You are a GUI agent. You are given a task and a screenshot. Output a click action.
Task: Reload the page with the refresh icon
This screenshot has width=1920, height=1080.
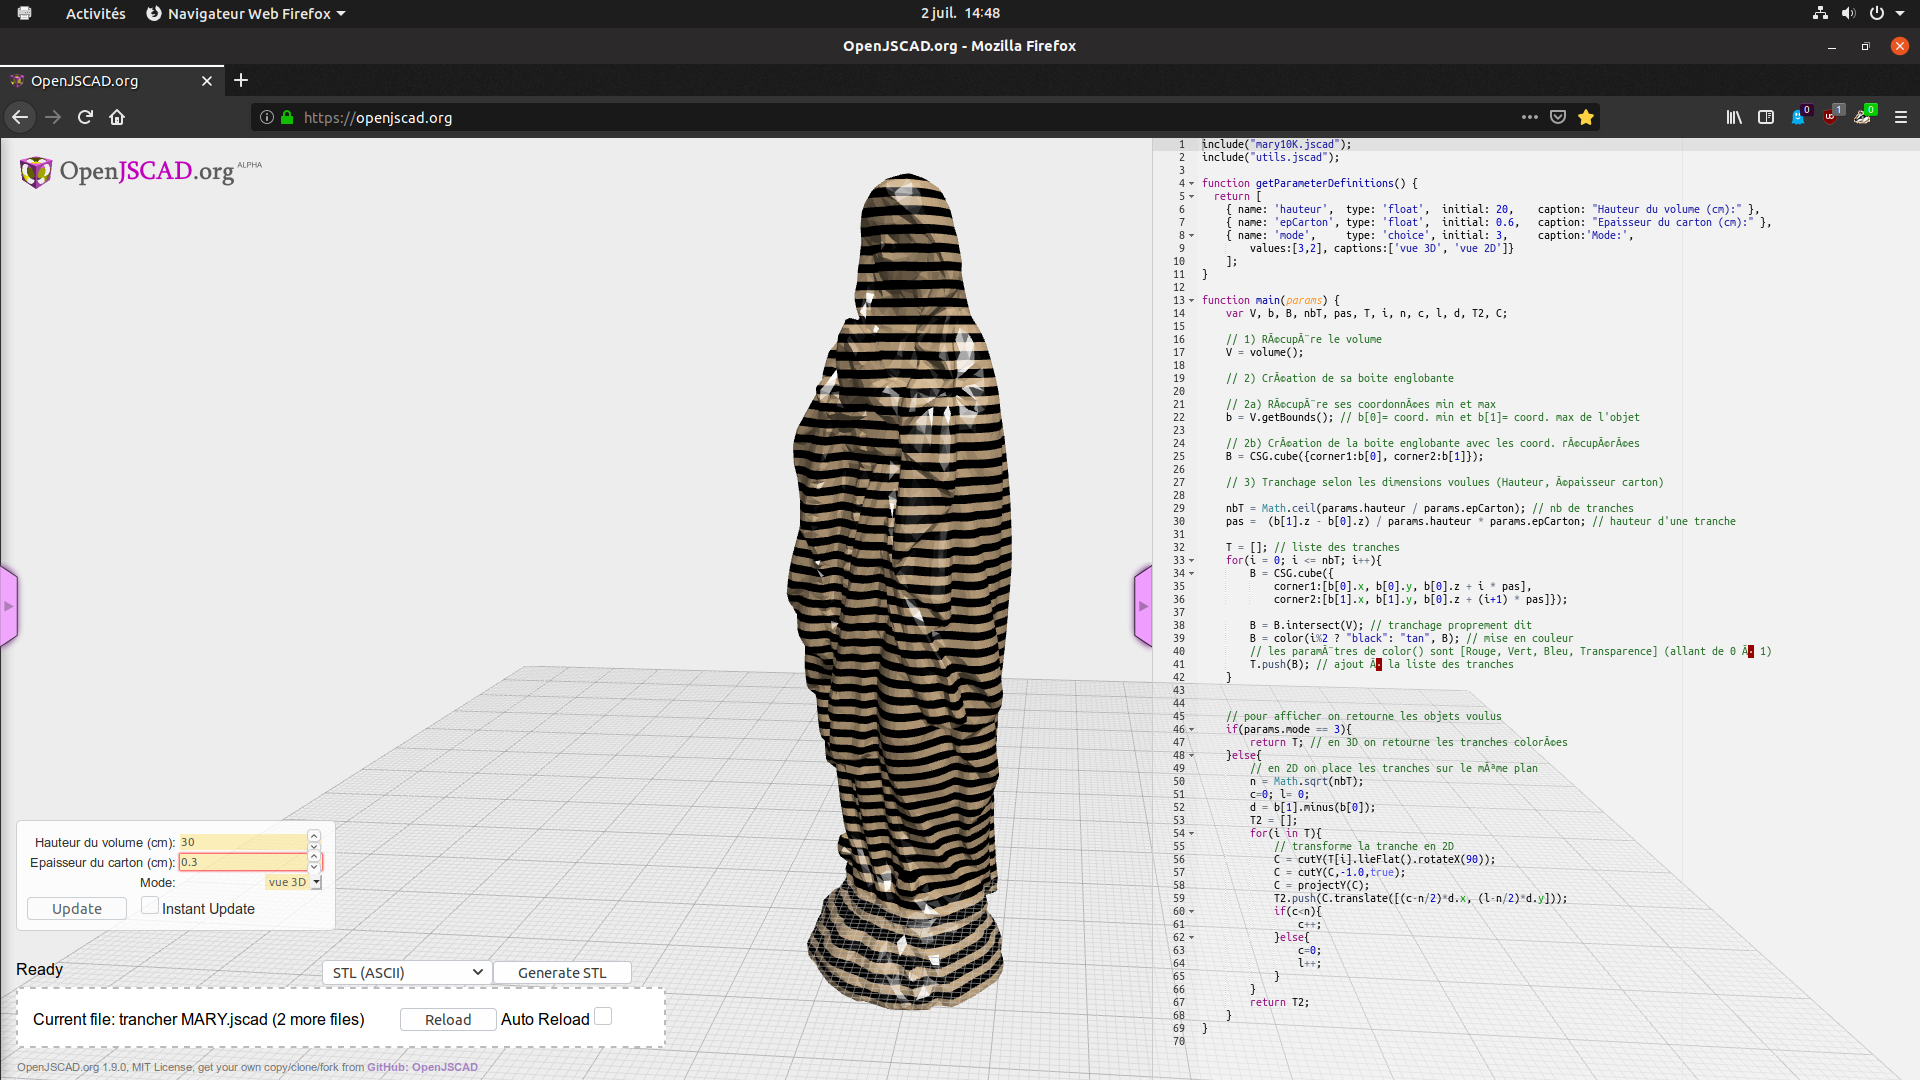coord(85,117)
